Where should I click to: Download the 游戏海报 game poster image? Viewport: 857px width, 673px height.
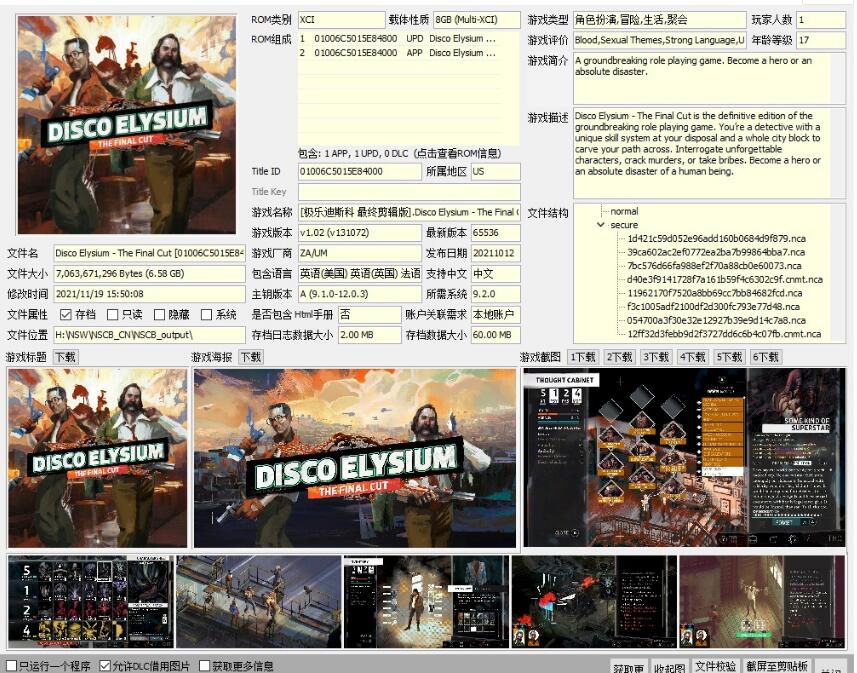point(251,357)
